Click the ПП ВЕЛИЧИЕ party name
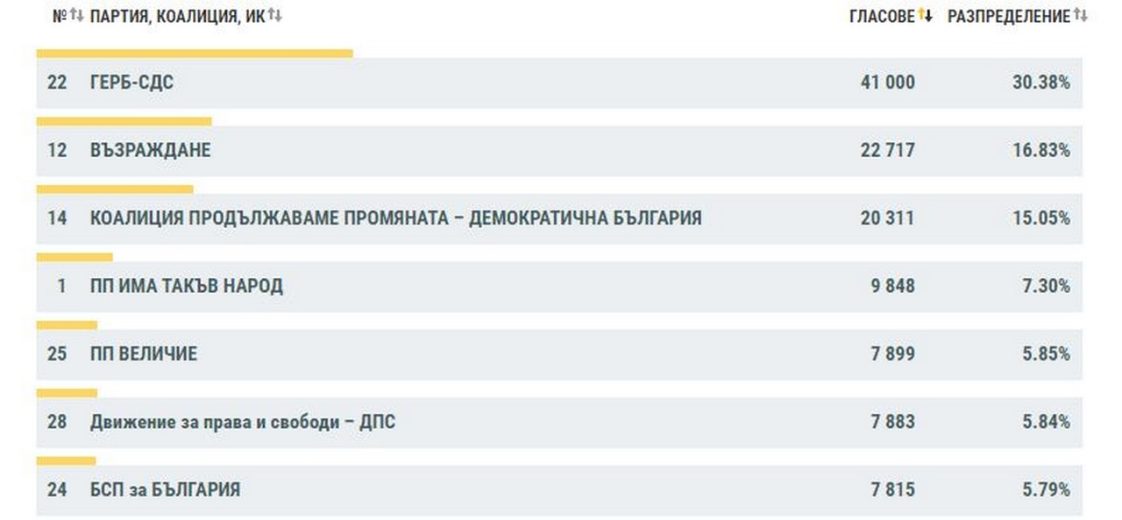The height and width of the screenshot is (520, 1122). click(143, 354)
